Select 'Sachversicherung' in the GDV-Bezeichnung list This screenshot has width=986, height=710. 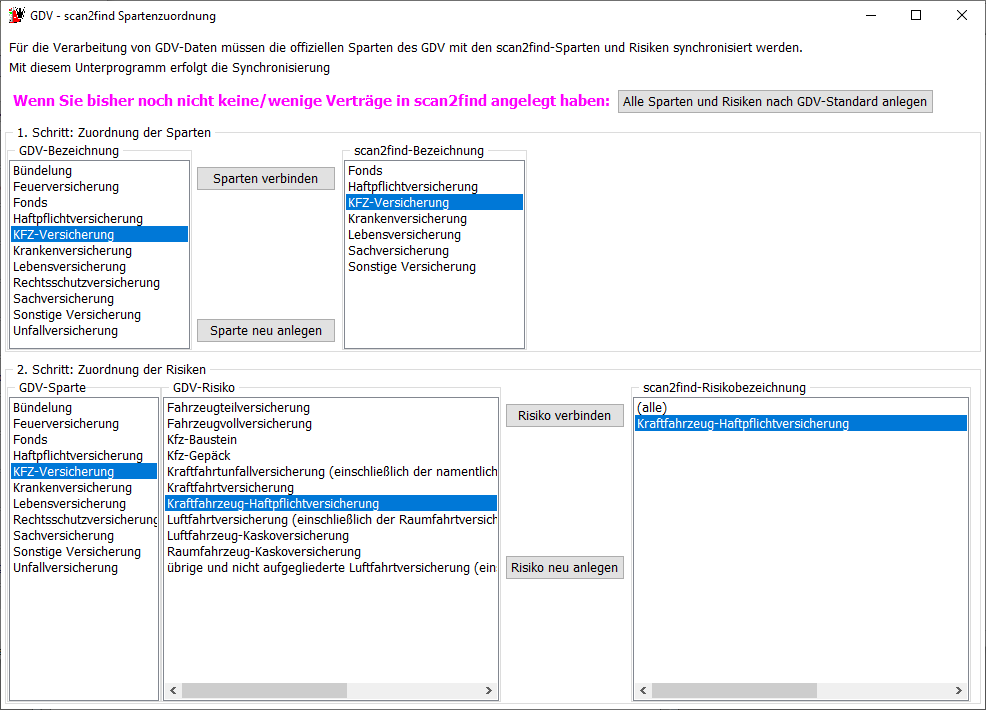[x=99, y=299]
